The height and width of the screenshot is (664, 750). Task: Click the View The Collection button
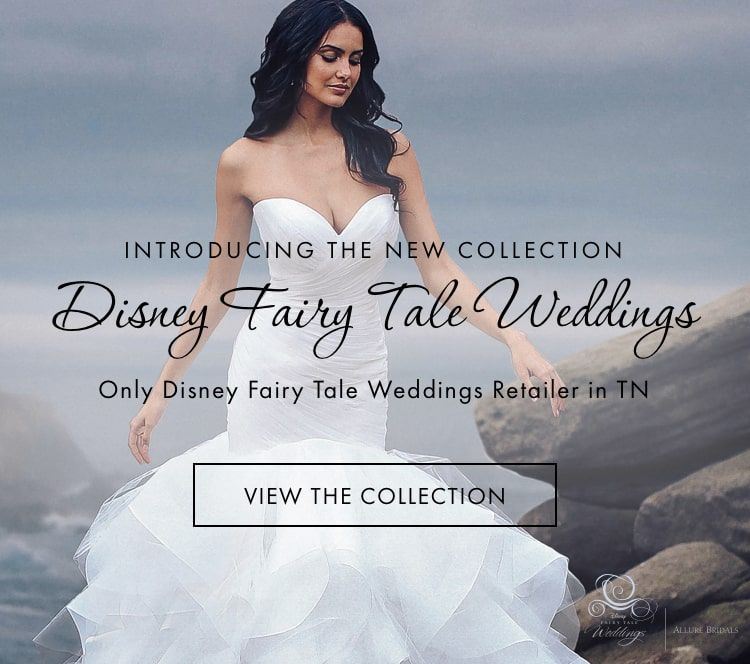(375, 495)
